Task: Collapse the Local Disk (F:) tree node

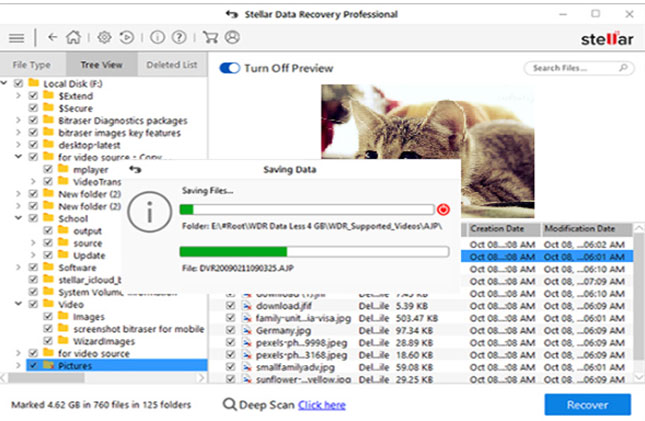Action: 4,84
